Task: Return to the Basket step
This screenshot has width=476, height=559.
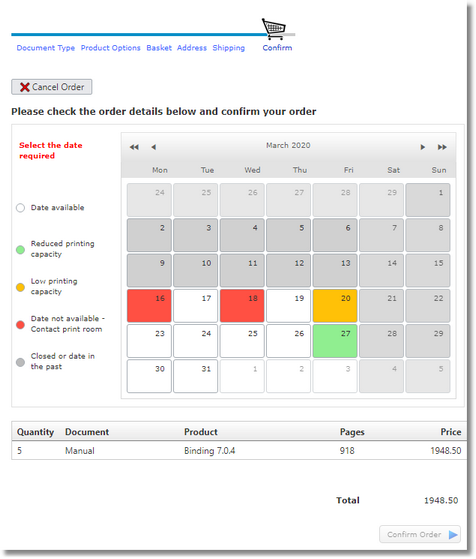Action: (159, 48)
